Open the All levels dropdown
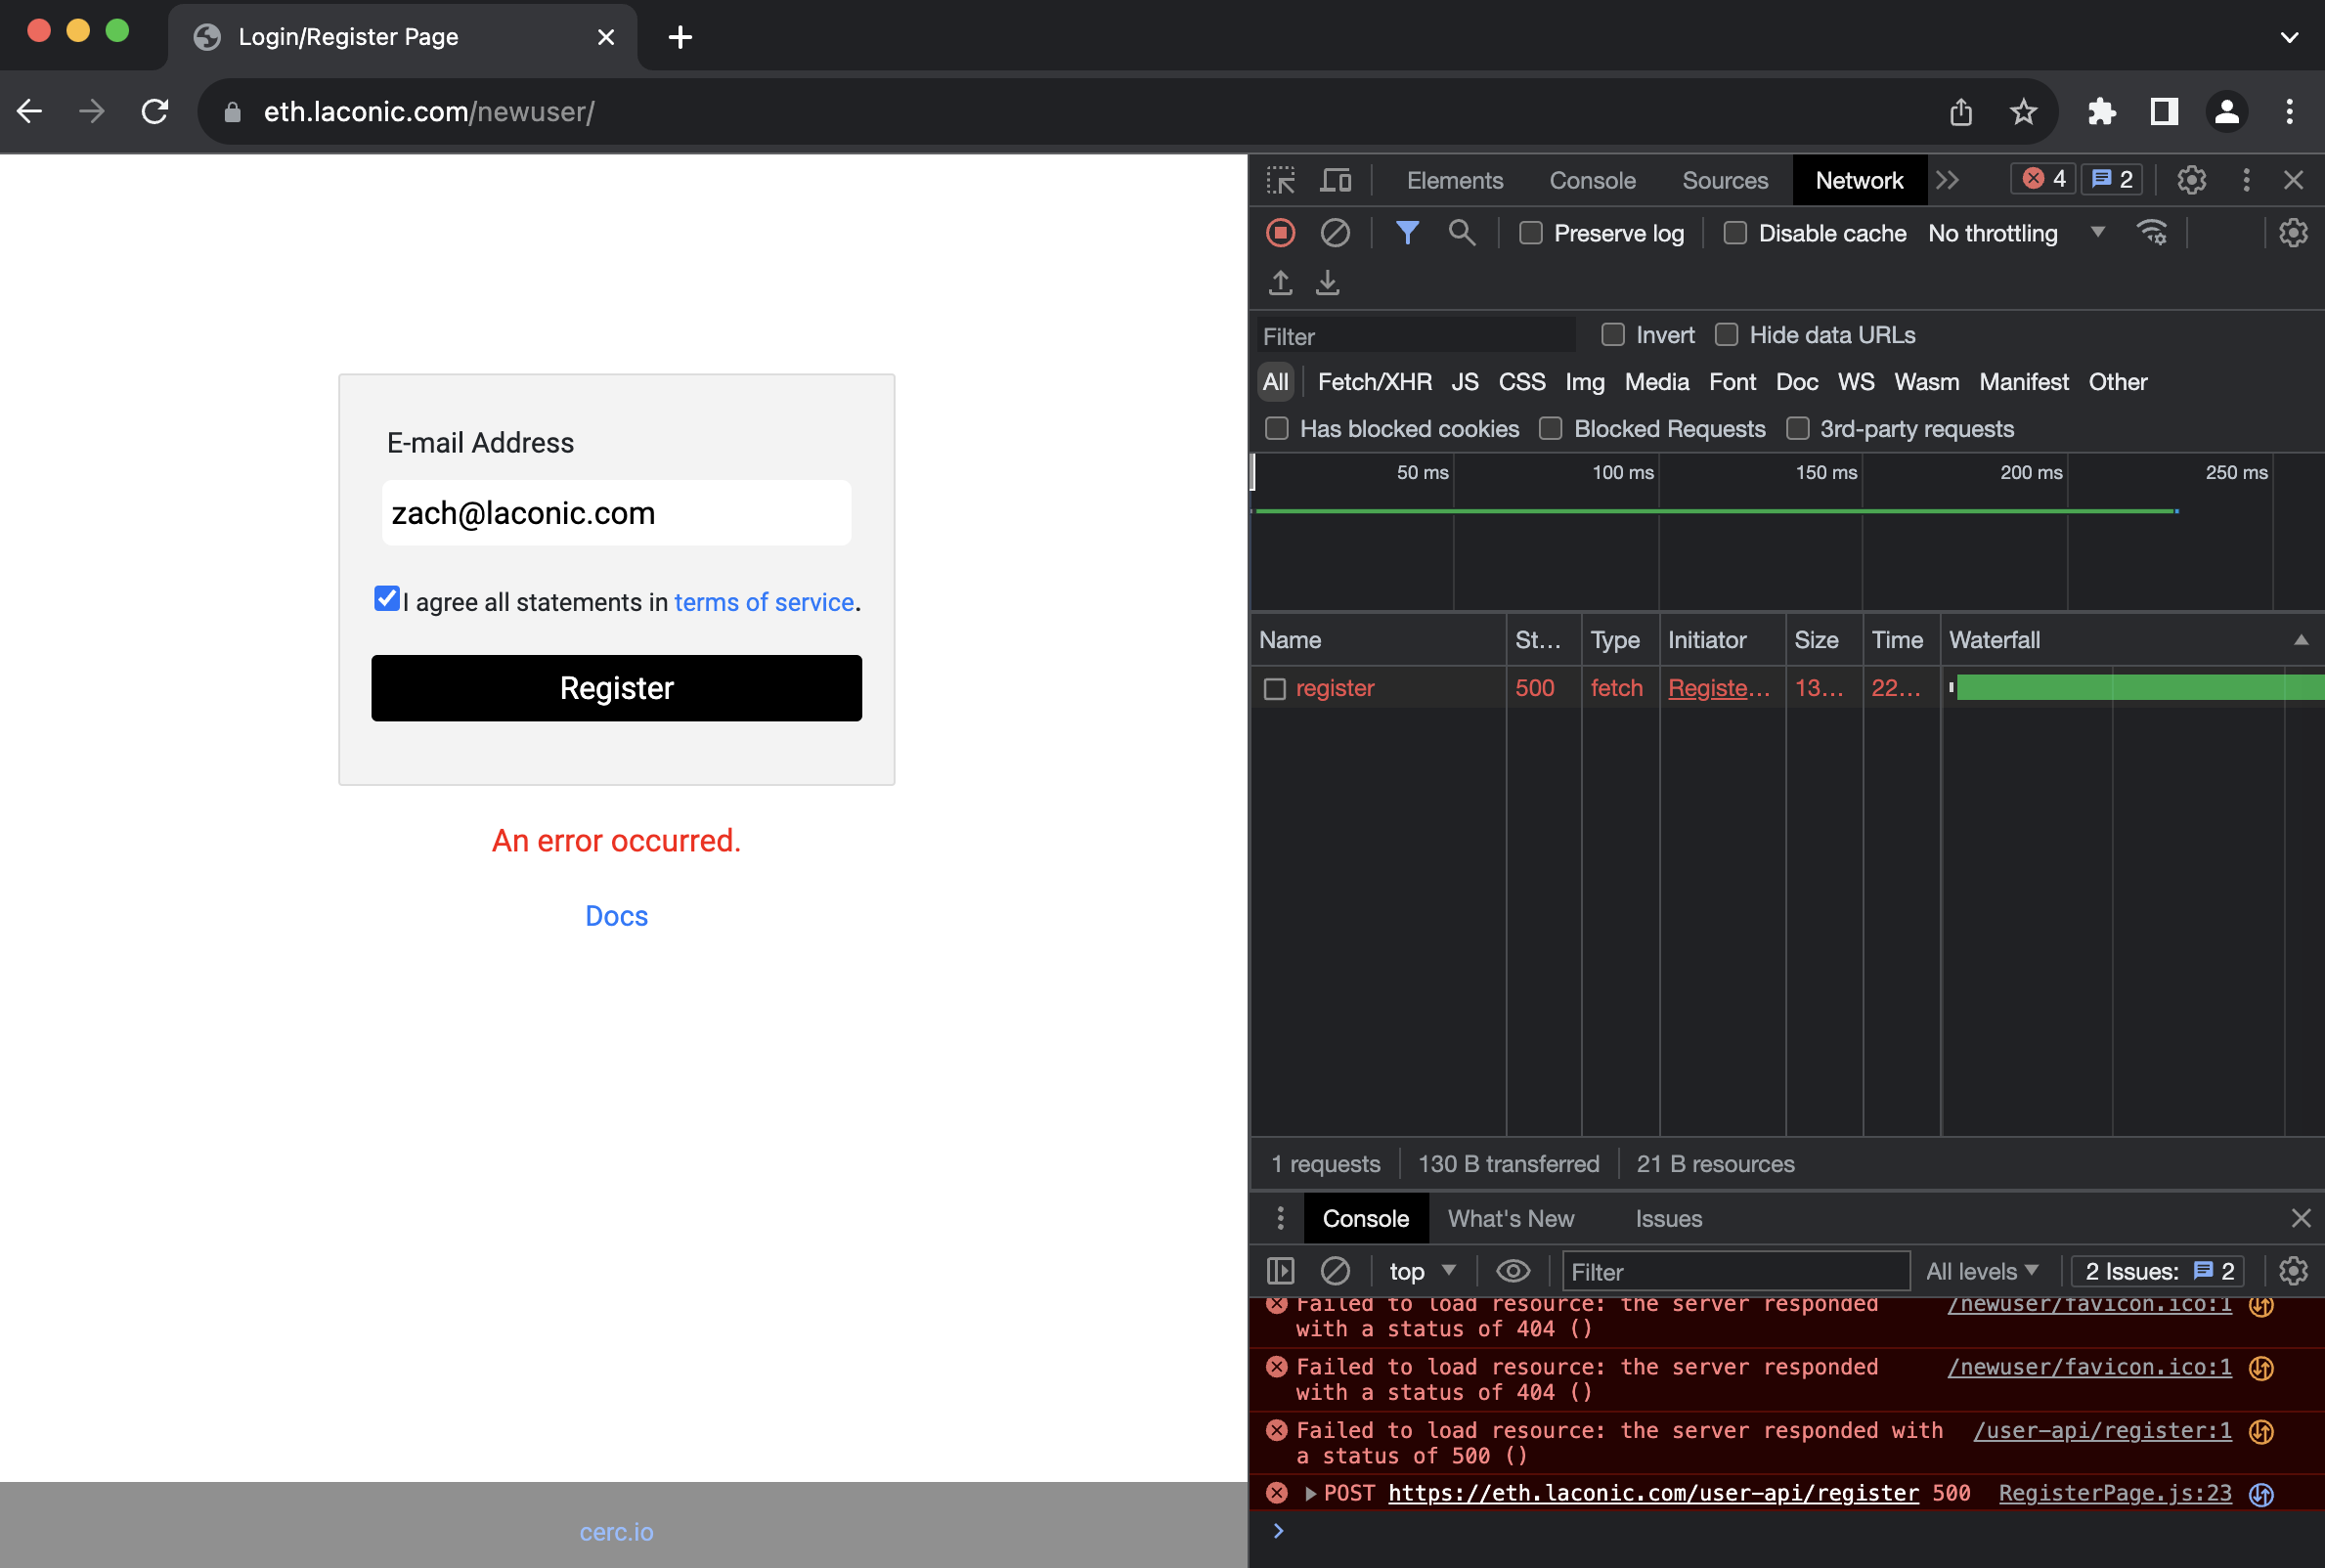Viewport: 2325px width, 1568px height. [x=1981, y=1271]
